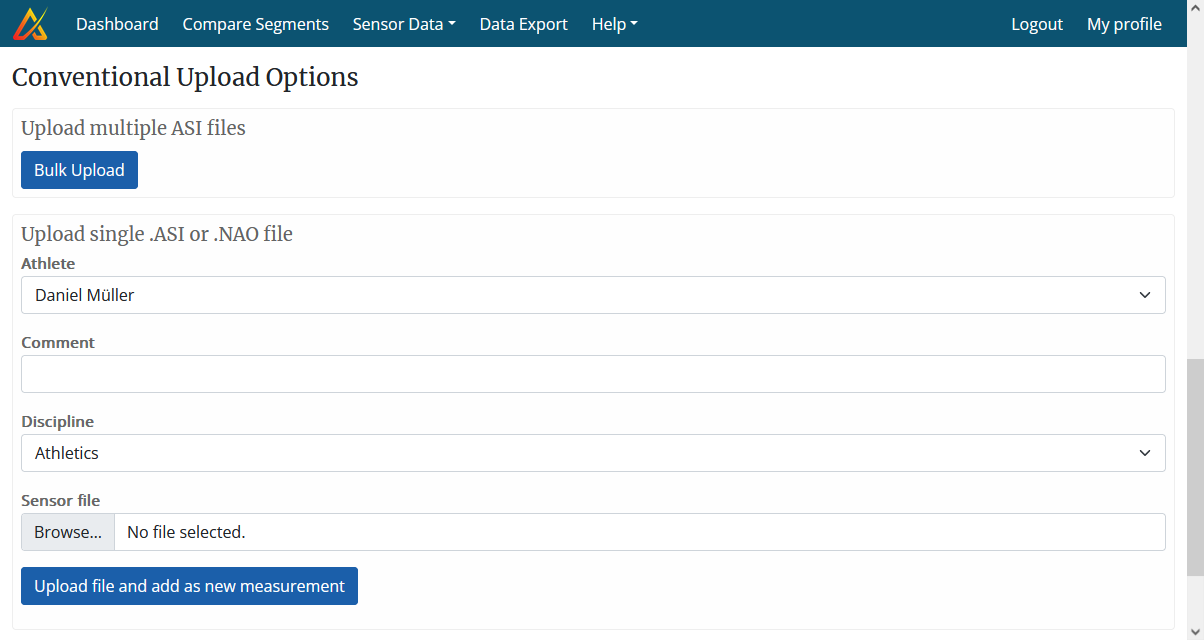Click the Bulk Upload button
Screen dimensions: 1204x640
(79, 170)
